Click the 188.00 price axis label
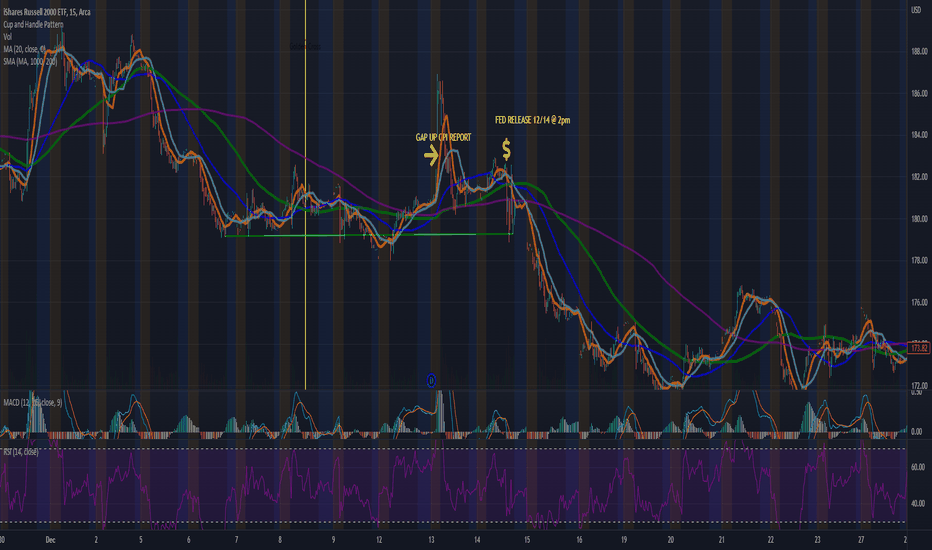 pos(920,52)
